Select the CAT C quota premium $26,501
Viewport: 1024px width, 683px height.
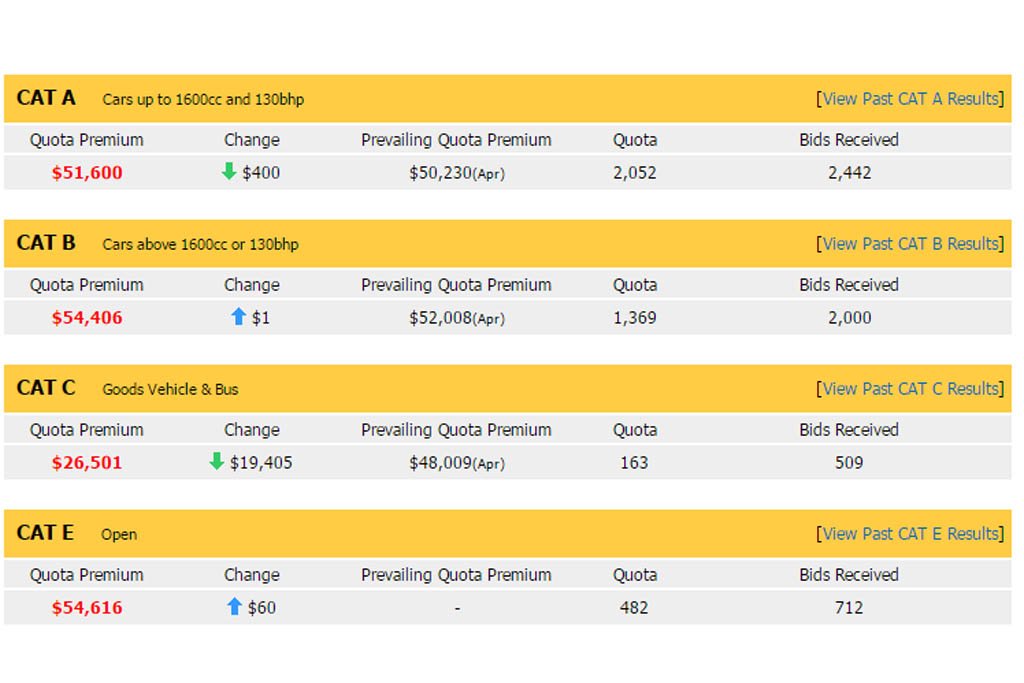coord(87,462)
